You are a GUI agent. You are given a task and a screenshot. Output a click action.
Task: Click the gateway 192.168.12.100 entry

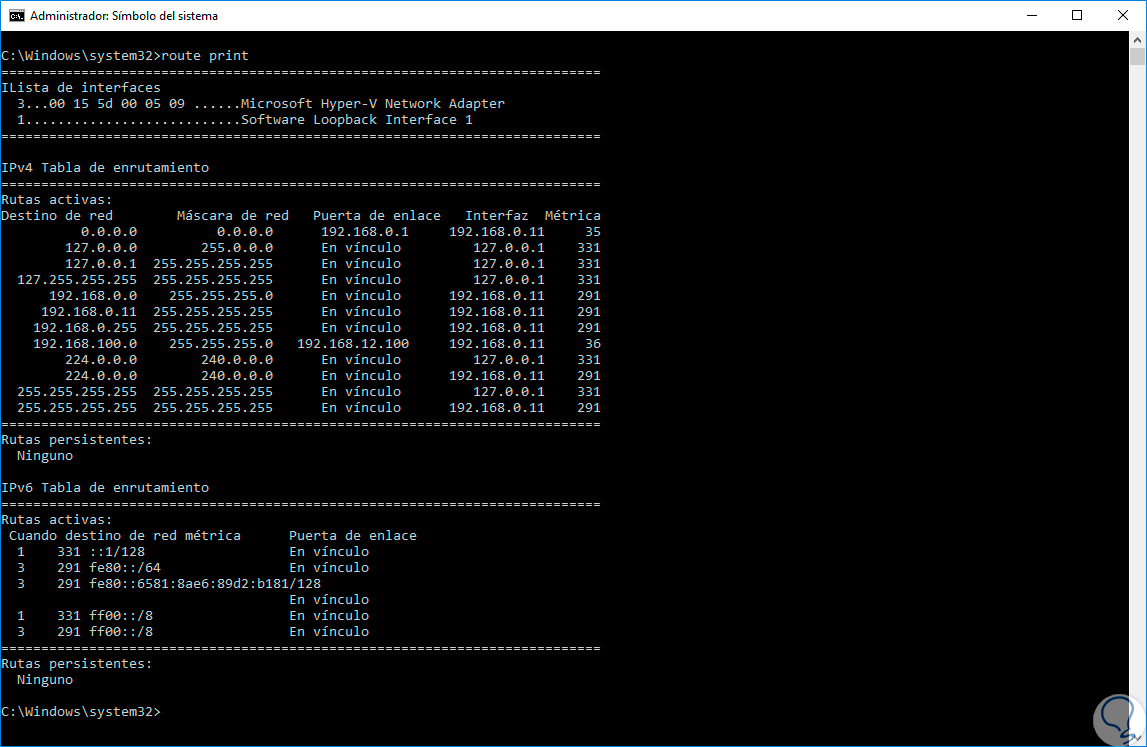(x=353, y=344)
